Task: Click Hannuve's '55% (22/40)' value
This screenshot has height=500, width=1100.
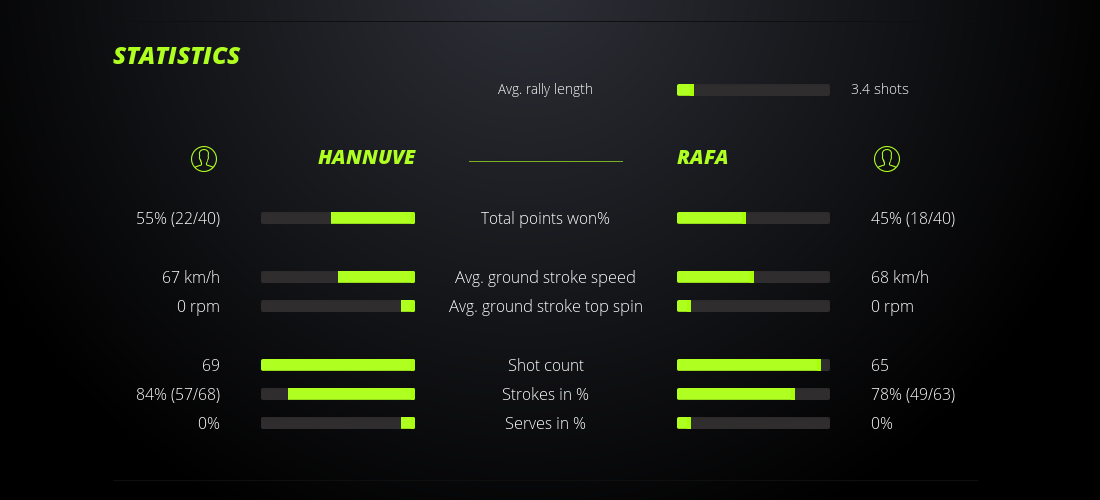Action: [178, 218]
